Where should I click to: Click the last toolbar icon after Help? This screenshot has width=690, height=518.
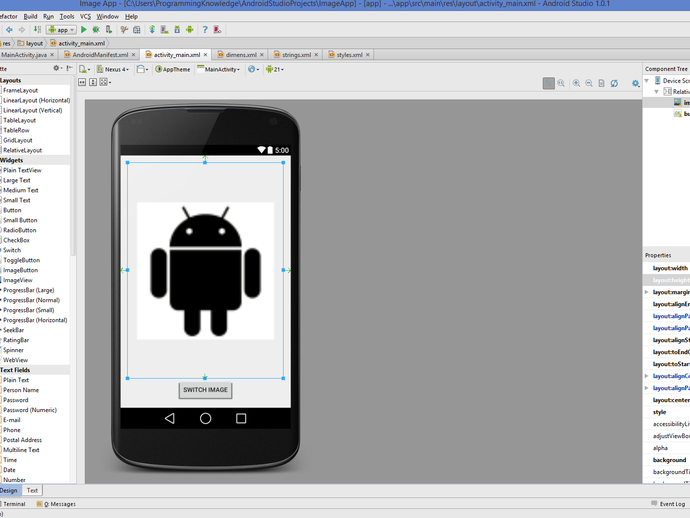tap(217, 29)
